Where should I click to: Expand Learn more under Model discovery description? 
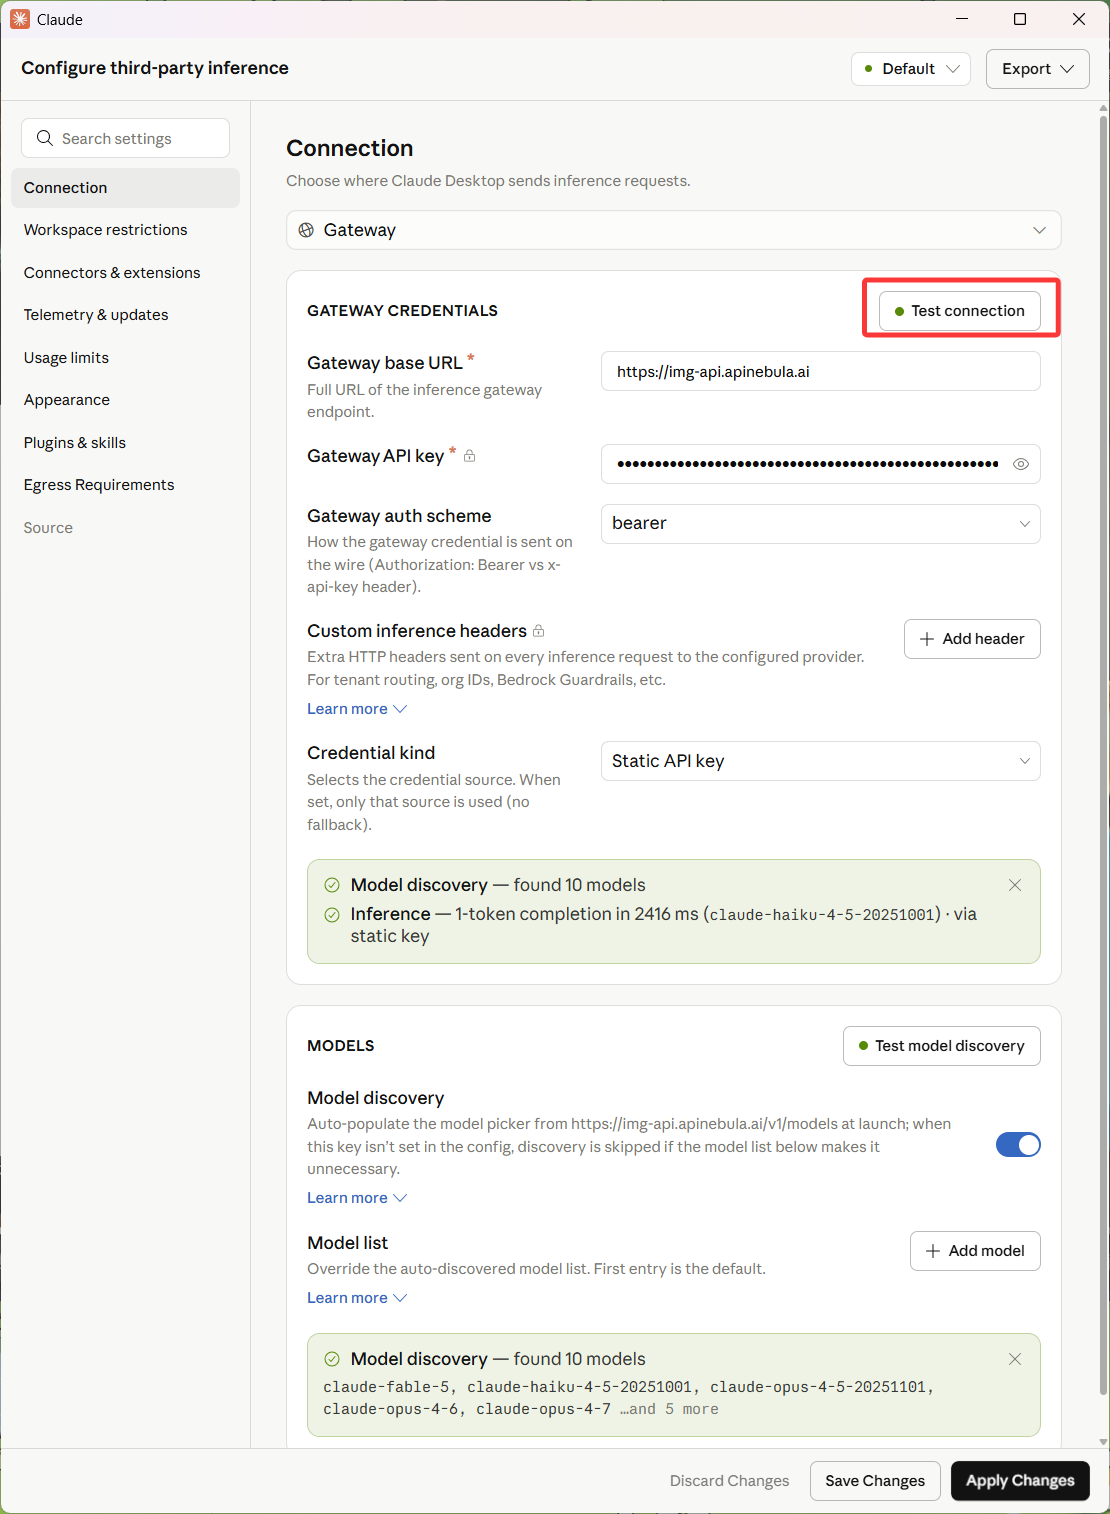(357, 1198)
